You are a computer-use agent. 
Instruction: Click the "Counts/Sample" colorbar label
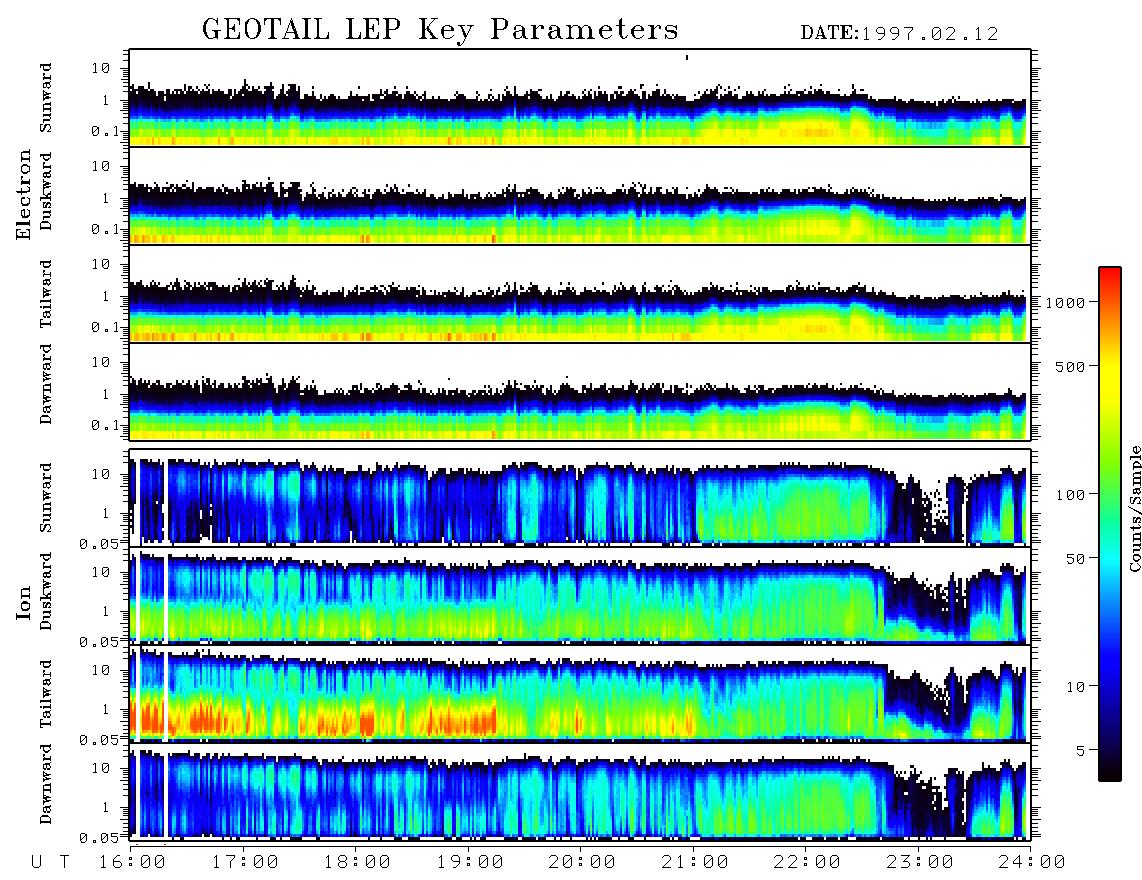click(x=1134, y=508)
